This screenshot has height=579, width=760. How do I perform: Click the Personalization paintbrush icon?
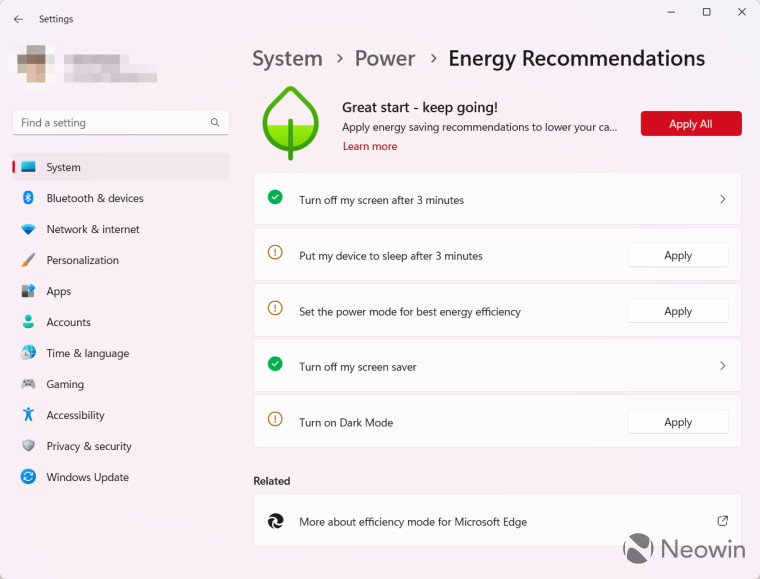click(x=28, y=260)
